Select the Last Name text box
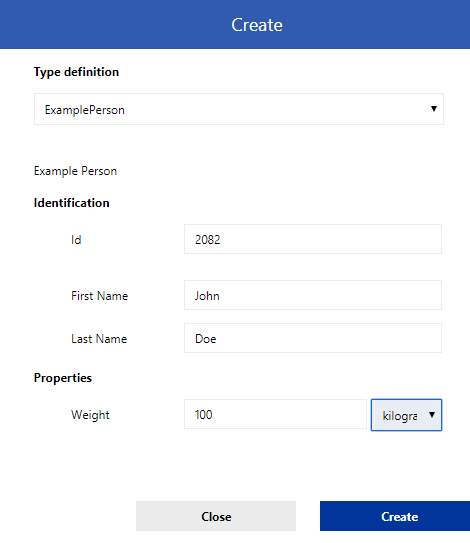The height and width of the screenshot is (543, 470). point(313,338)
